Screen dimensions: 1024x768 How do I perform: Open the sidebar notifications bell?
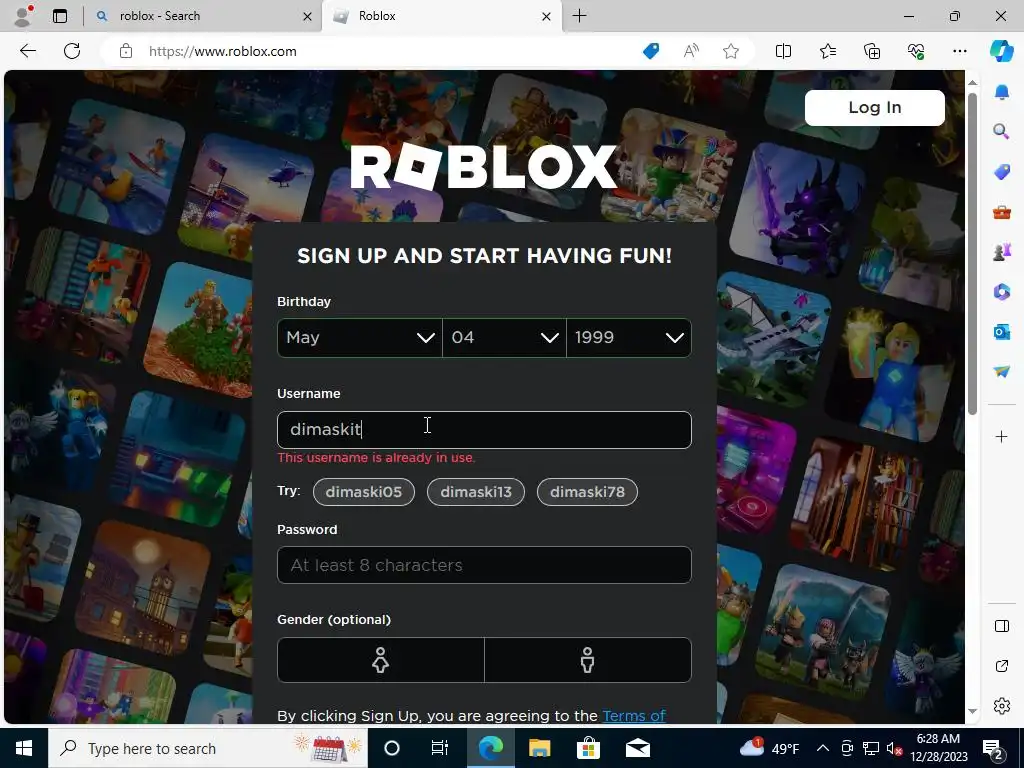pyautogui.click(x=1002, y=92)
